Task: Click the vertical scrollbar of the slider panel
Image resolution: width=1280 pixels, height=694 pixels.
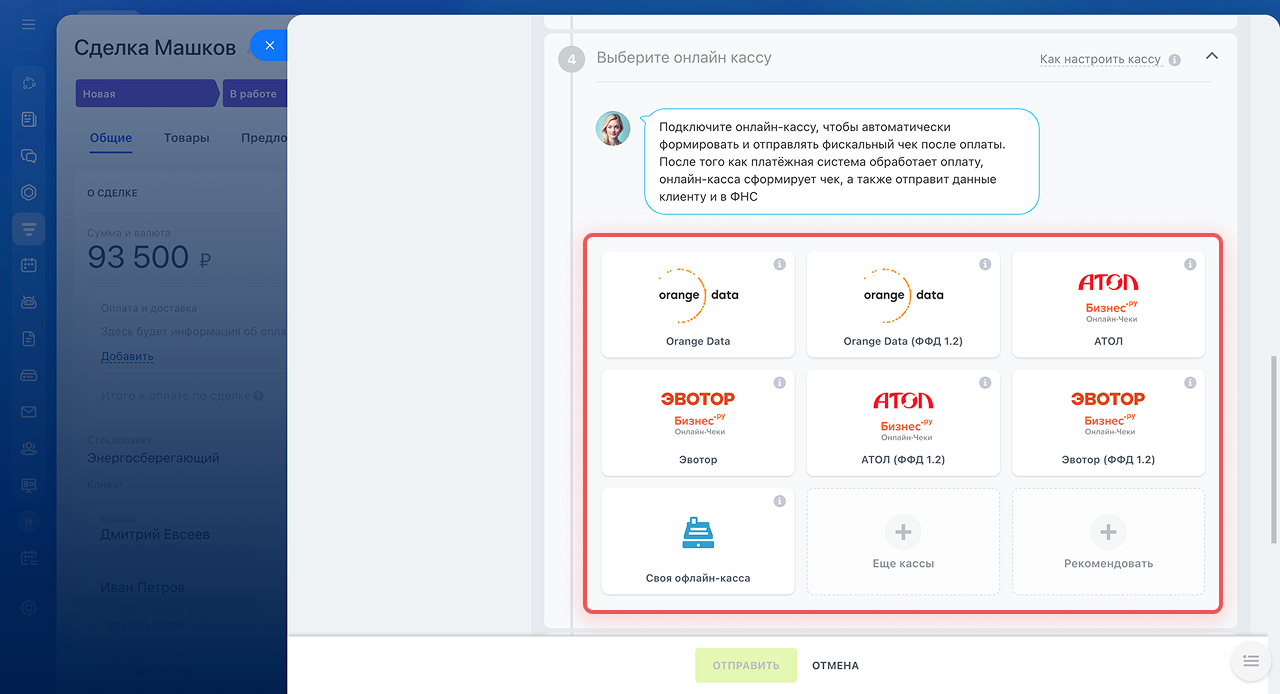Action: point(1274,449)
